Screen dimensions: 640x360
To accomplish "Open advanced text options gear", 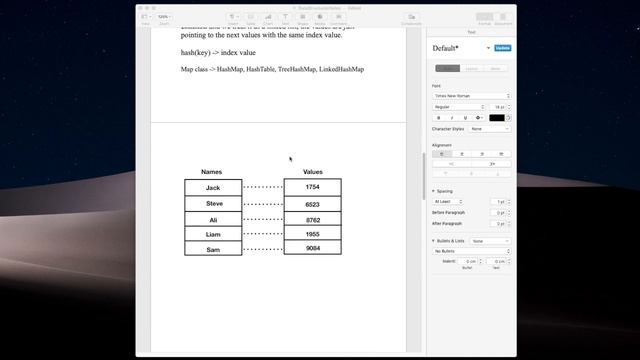I will [479, 118].
